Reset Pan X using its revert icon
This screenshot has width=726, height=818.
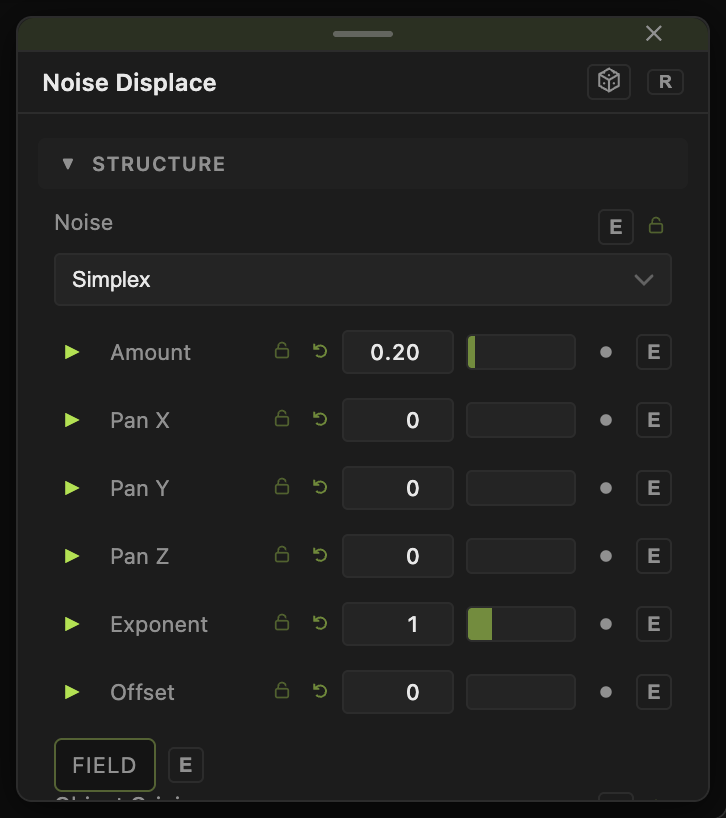tap(320, 419)
